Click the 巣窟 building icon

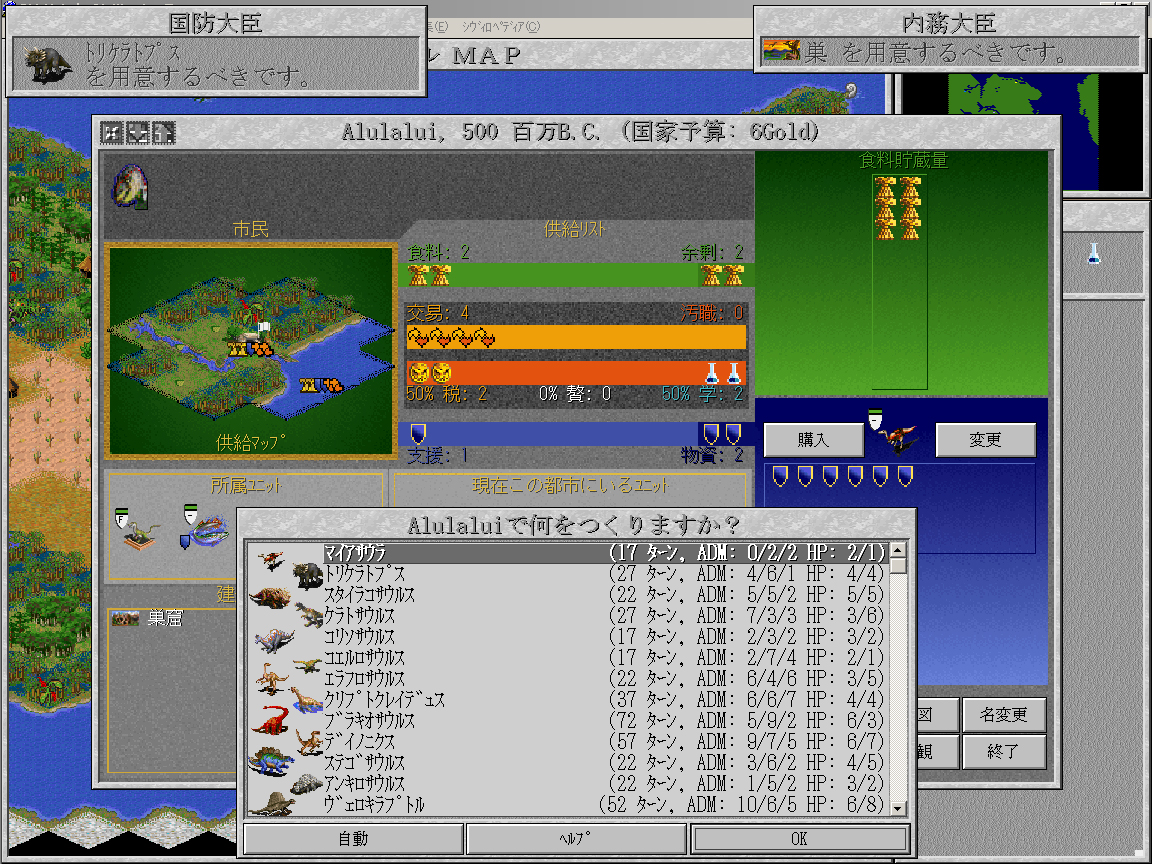pos(125,619)
